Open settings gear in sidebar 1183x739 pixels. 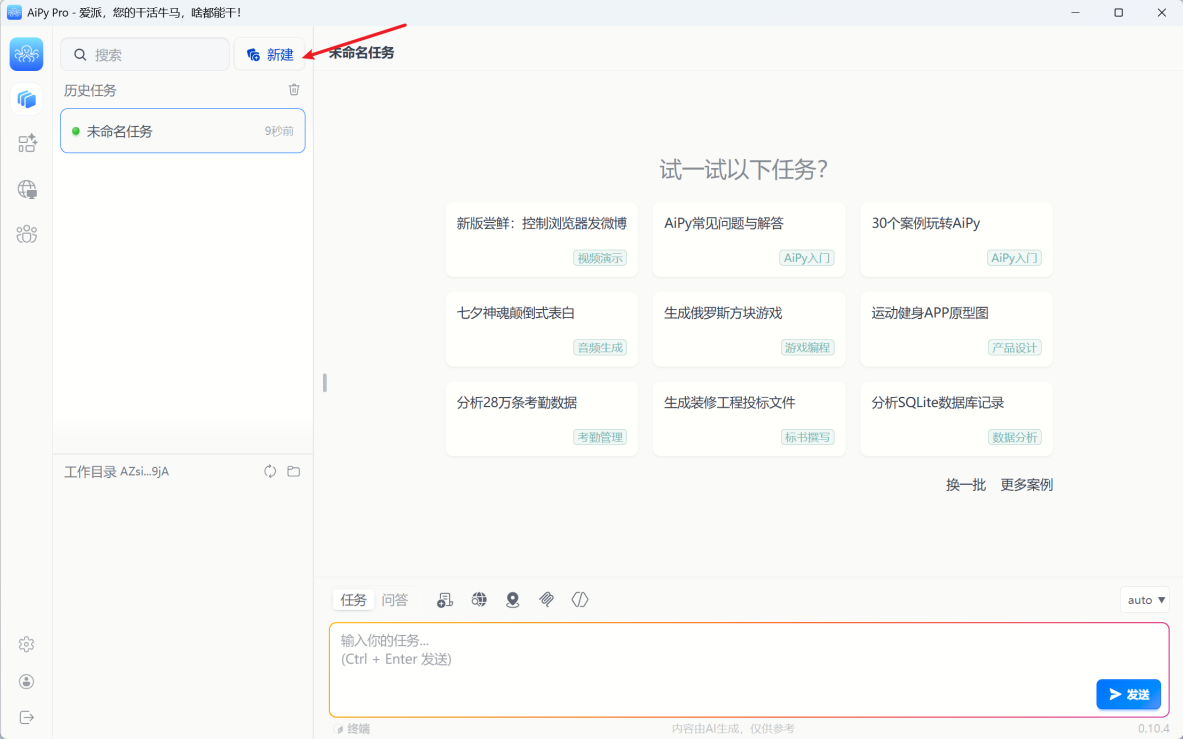[x=27, y=645]
